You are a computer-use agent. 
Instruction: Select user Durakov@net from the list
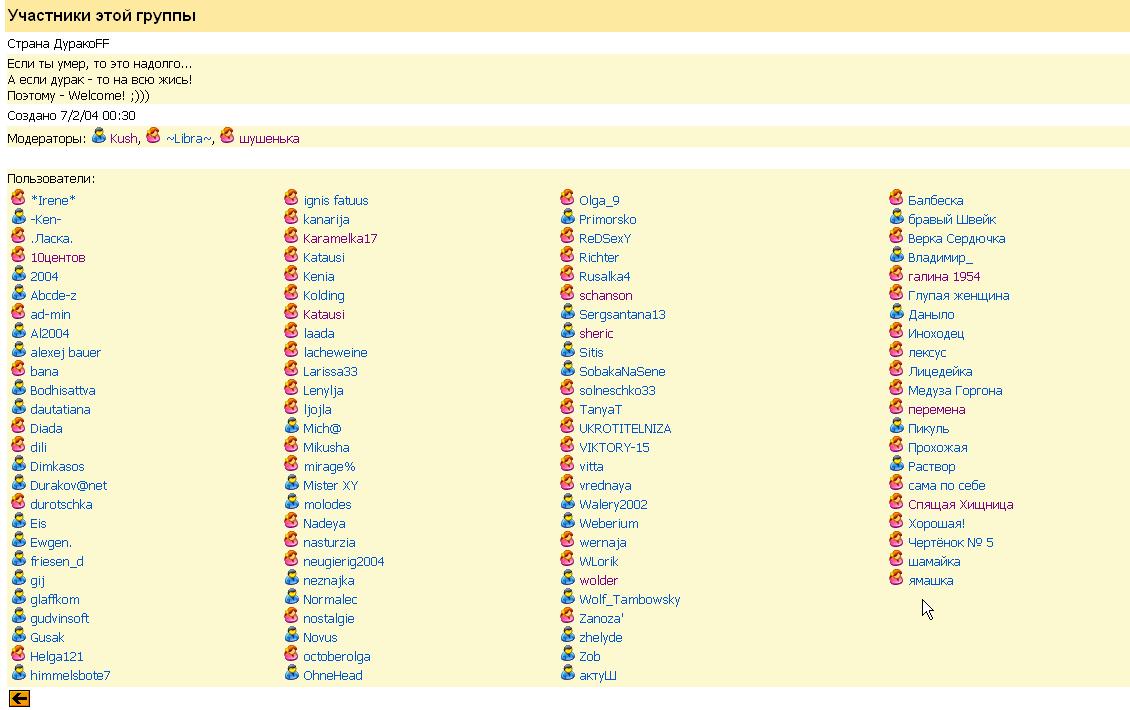coord(68,486)
